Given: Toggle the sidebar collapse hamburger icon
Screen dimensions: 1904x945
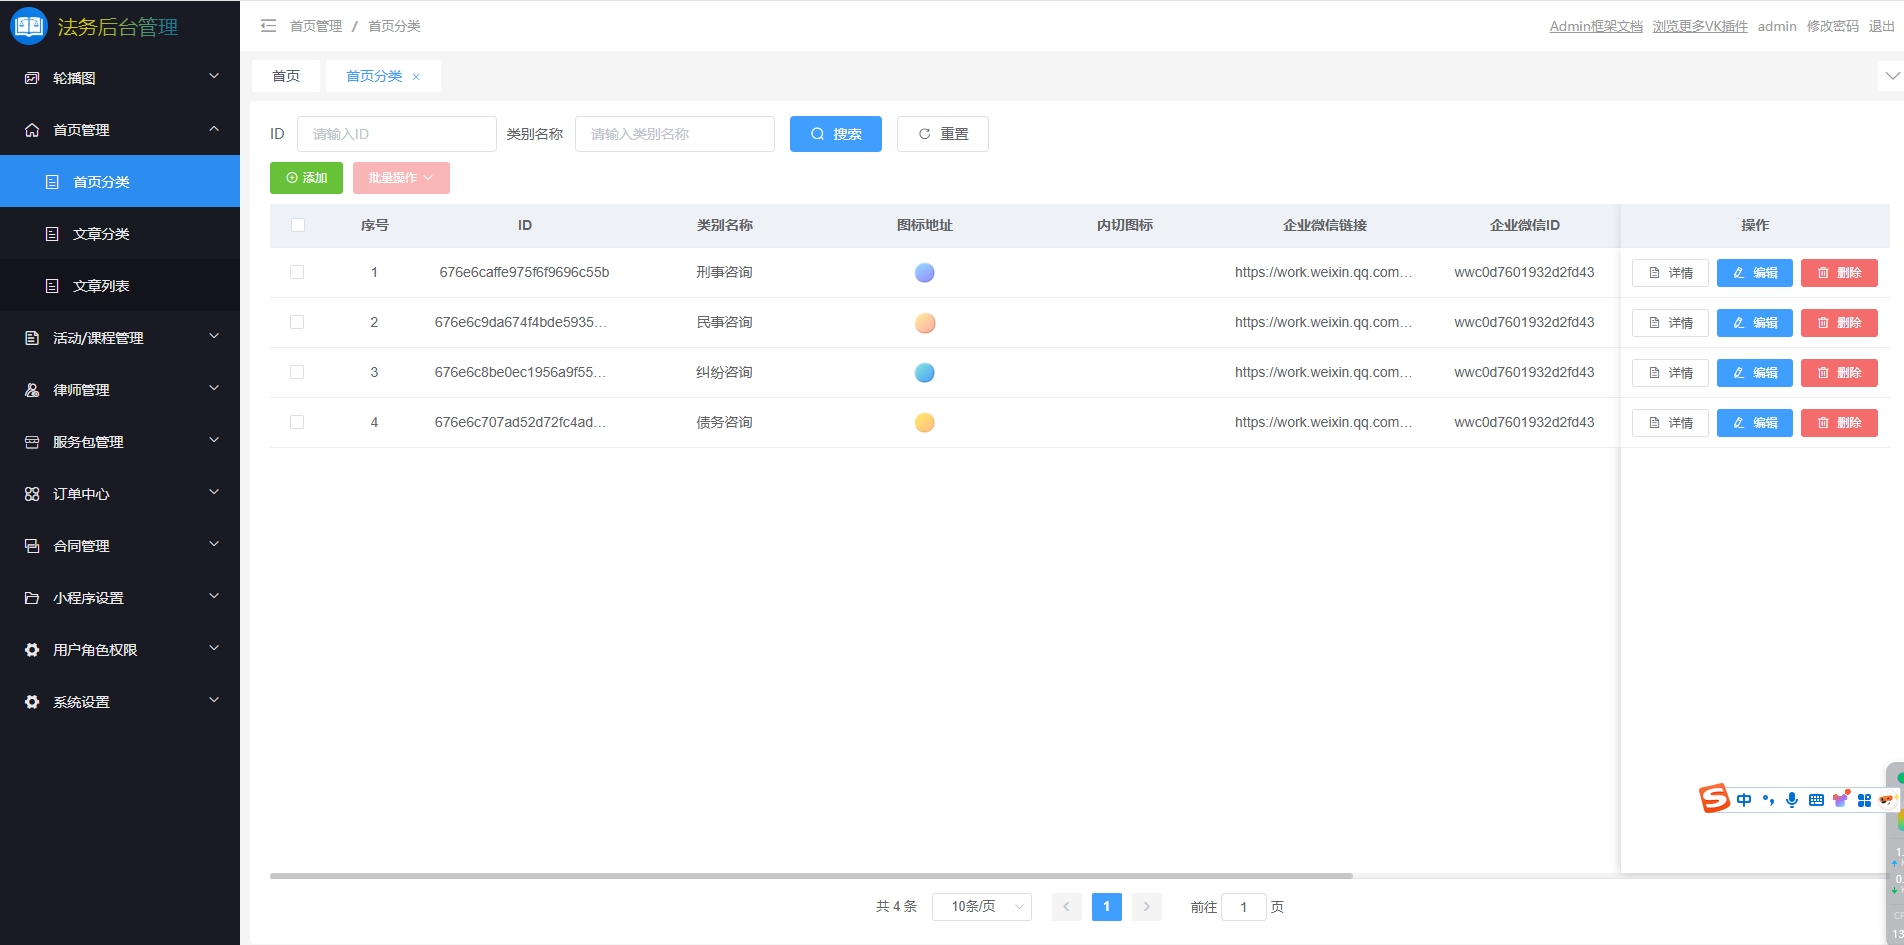Looking at the screenshot, I should click(x=268, y=26).
